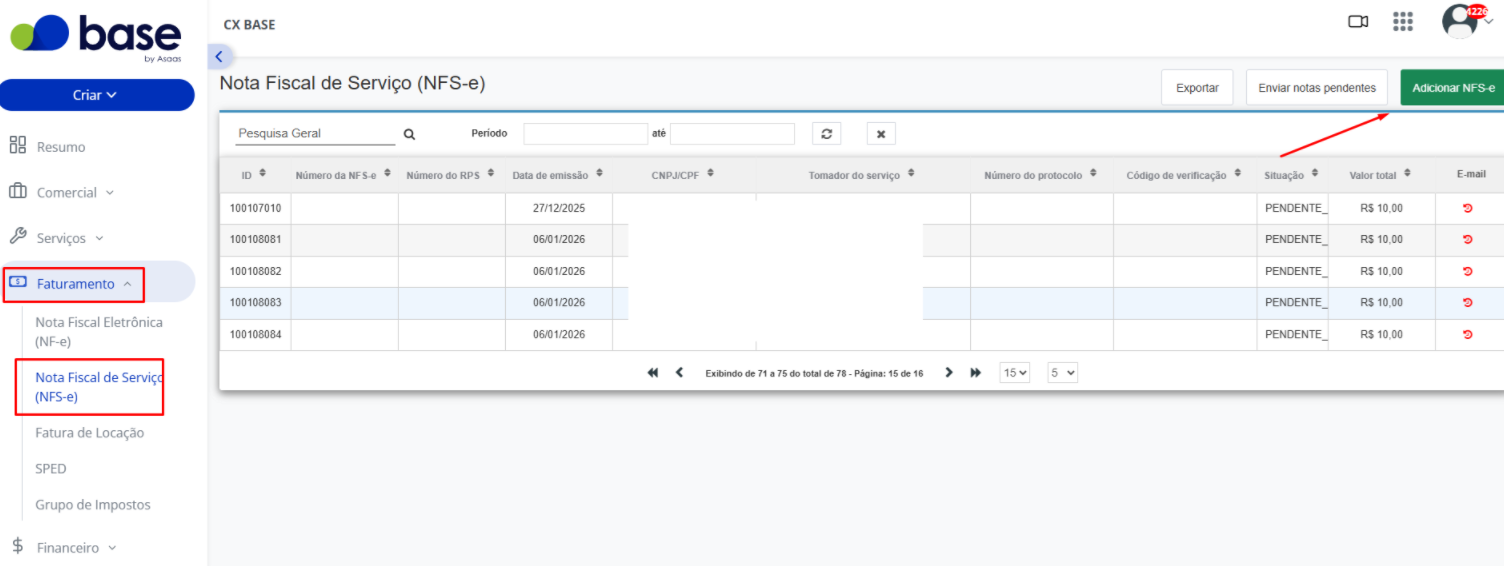Sort by the Situação column header
This screenshot has width=1504, height=566.
(x=1291, y=175)
